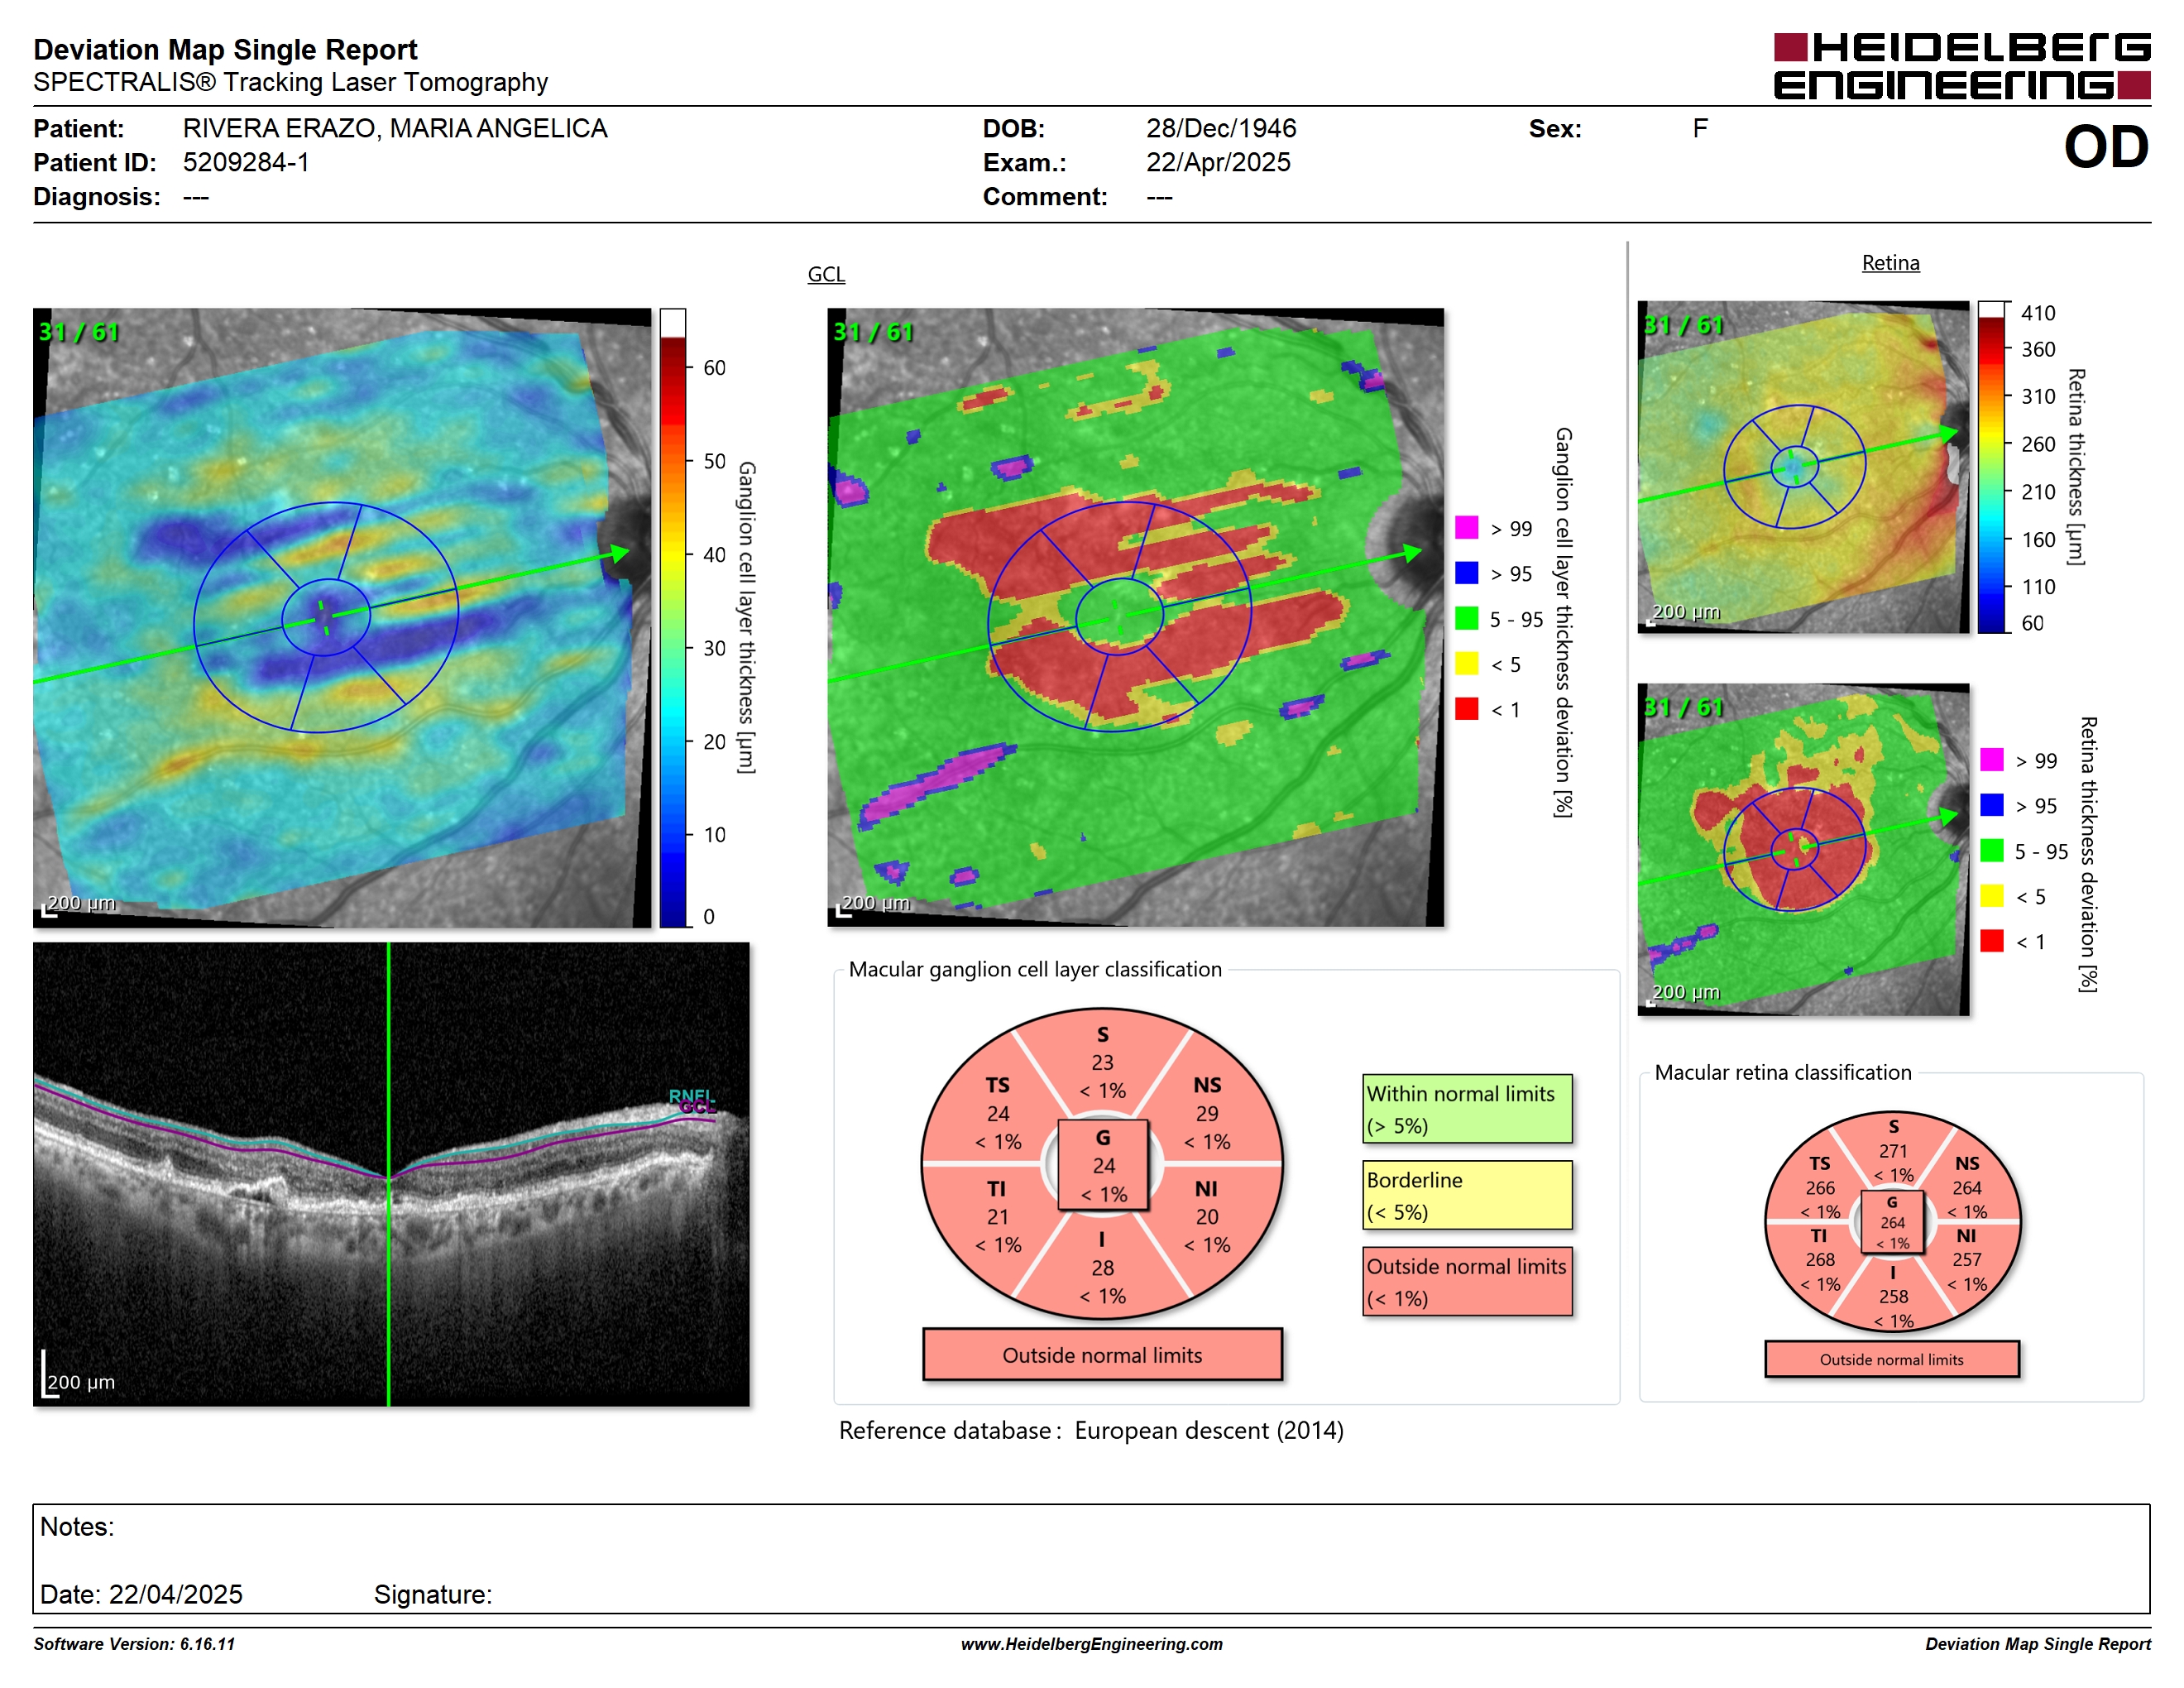Select the Sex value 'F'
Viewport: 2184px width, 1688px height.
click(1700, 128)
